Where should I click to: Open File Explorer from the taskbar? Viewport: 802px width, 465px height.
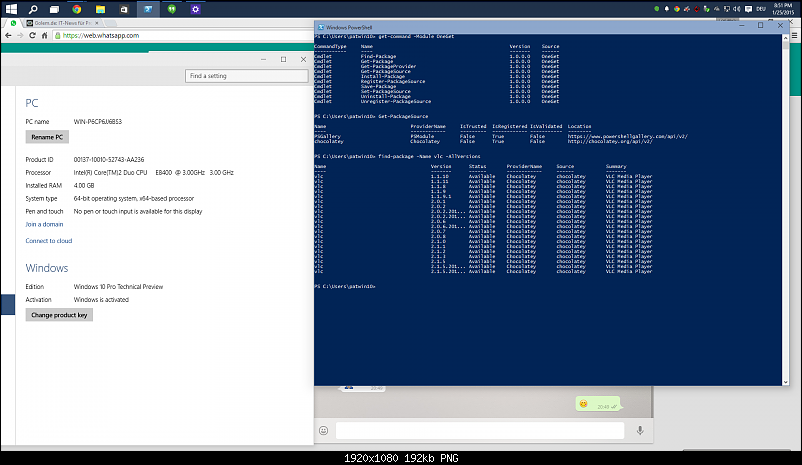[100, 9]
